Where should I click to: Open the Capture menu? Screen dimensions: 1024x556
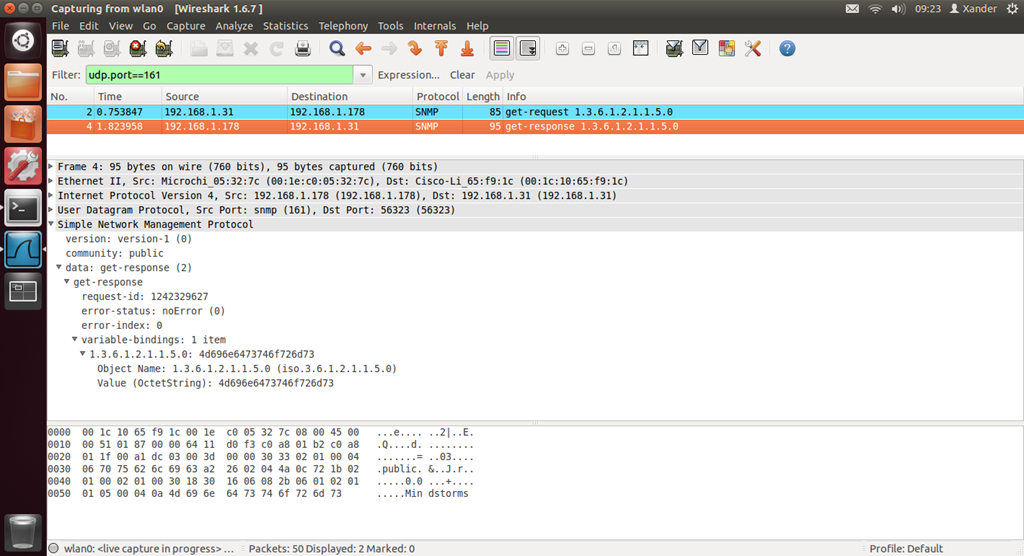185,26
